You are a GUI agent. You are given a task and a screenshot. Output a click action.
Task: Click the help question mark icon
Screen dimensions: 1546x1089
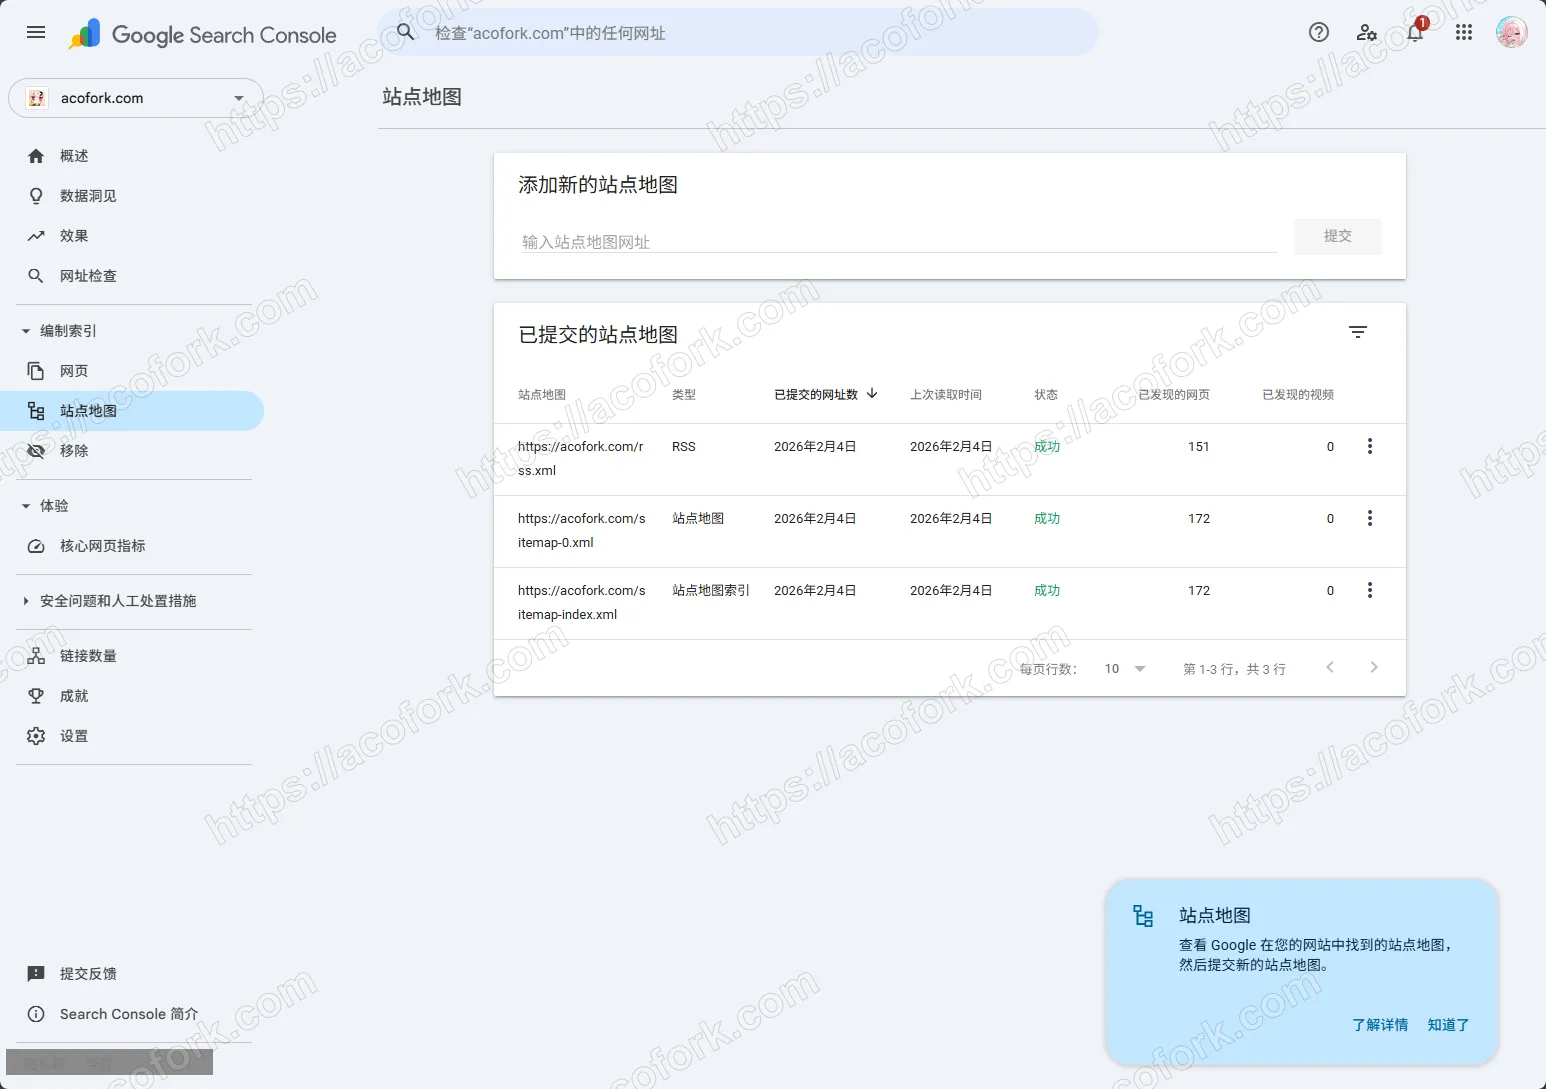pyautogui.click(x=1318, y=33)
